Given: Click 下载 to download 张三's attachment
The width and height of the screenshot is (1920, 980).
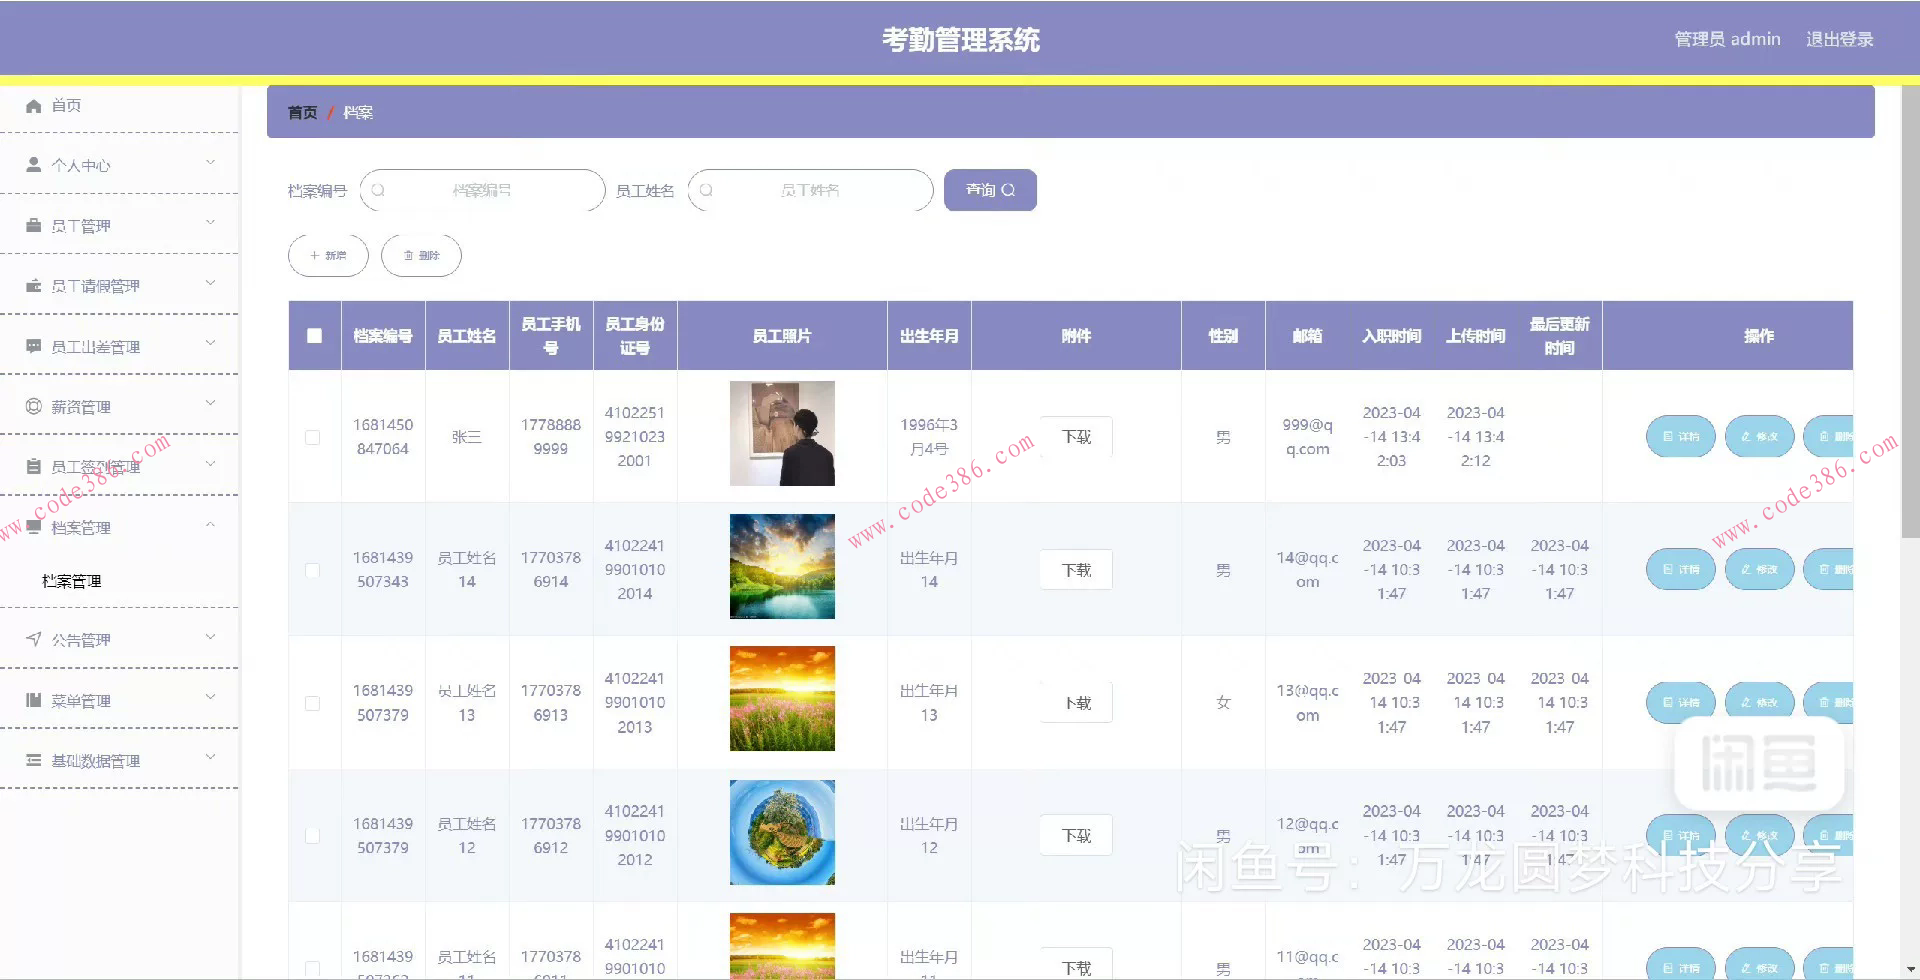Looking at the screenshot, I should 1075,436.
